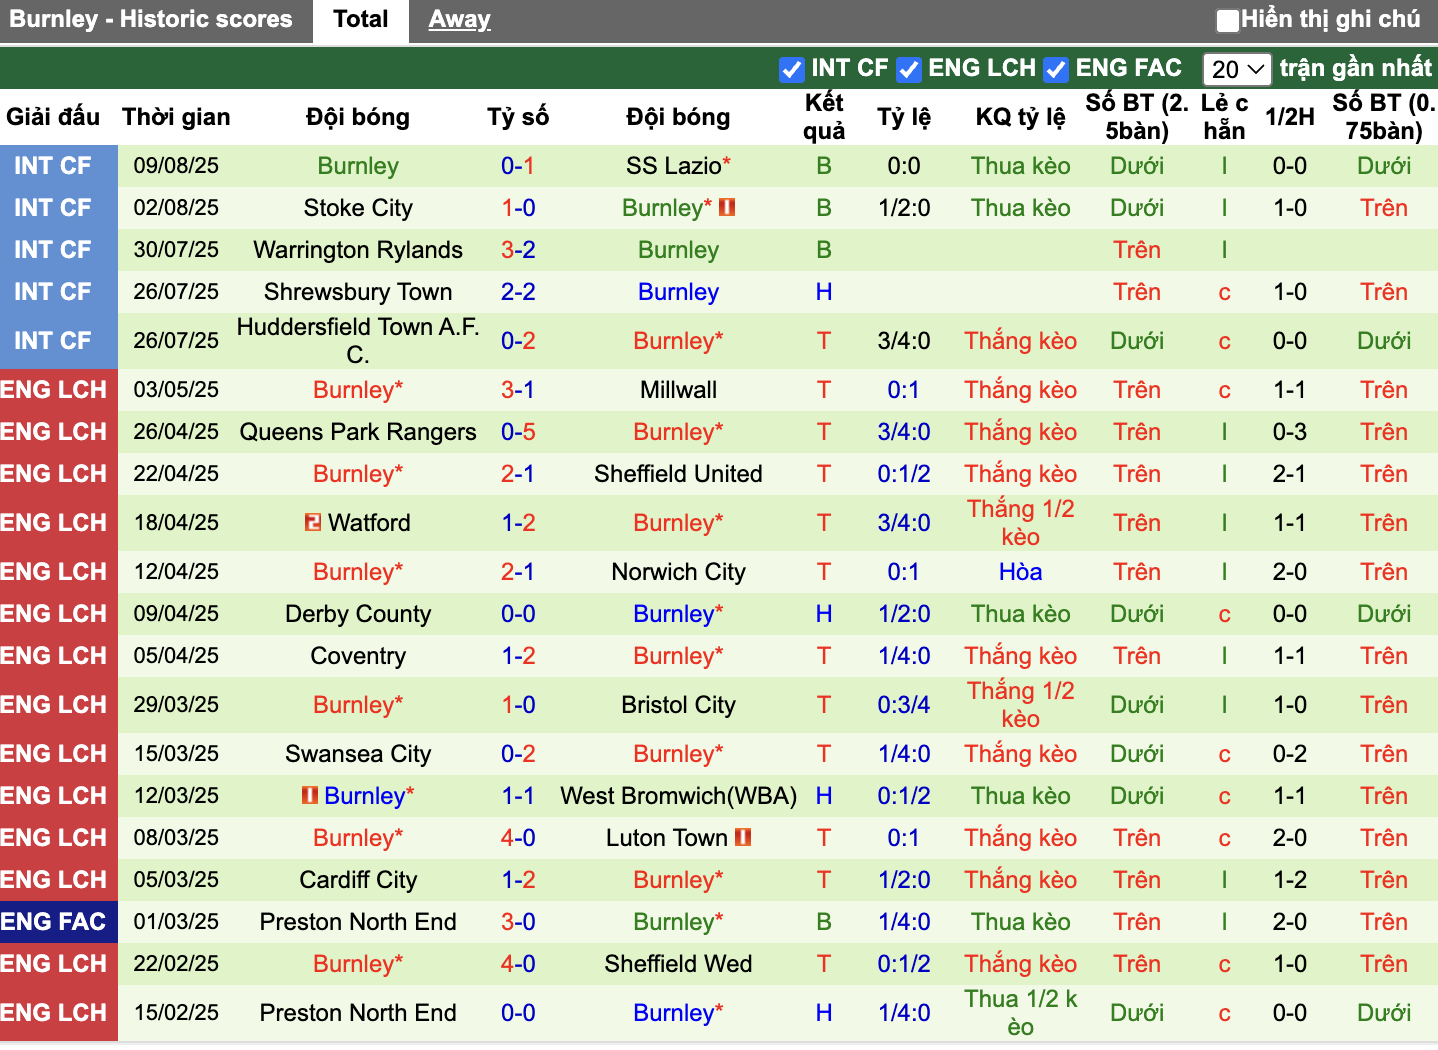Click the trận gần nhất label

point(1356,68)
